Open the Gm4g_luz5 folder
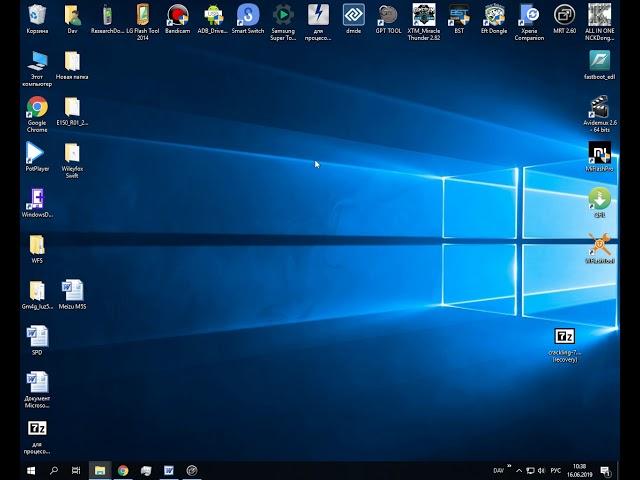This screenshot has width=640, height=480. coord(37,294)
